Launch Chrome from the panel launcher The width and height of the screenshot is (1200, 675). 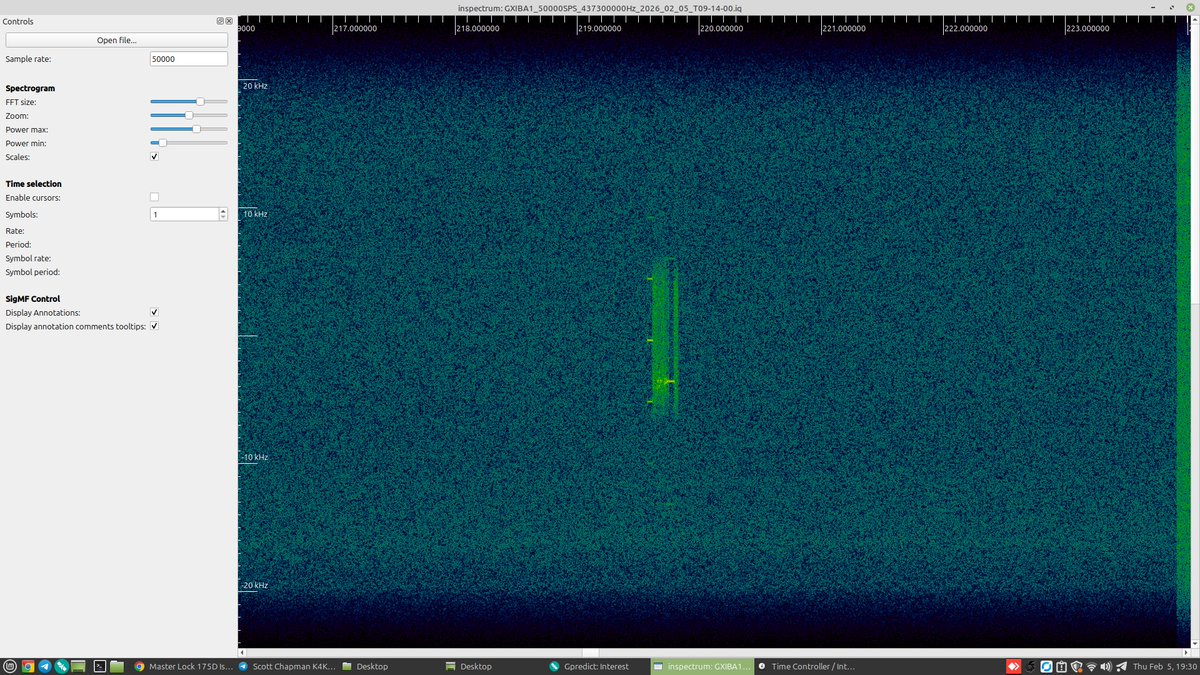28,666
